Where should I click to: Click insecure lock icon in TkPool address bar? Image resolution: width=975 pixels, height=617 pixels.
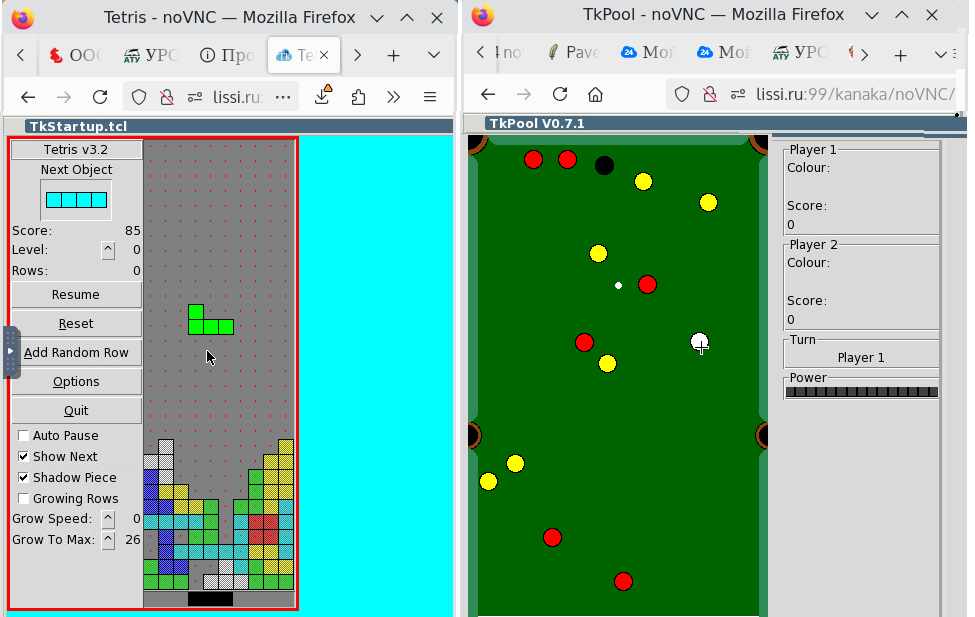tap(709, 94)
